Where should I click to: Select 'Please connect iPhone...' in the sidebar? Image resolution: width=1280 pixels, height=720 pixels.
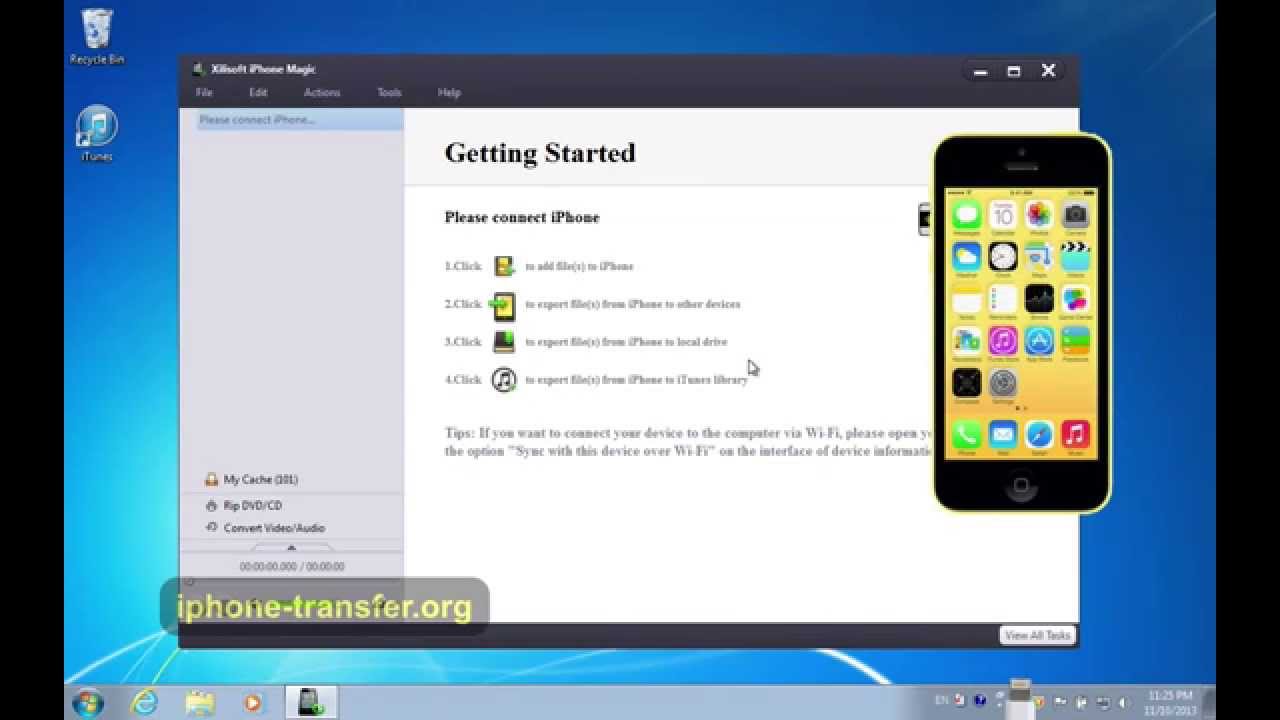300,119
